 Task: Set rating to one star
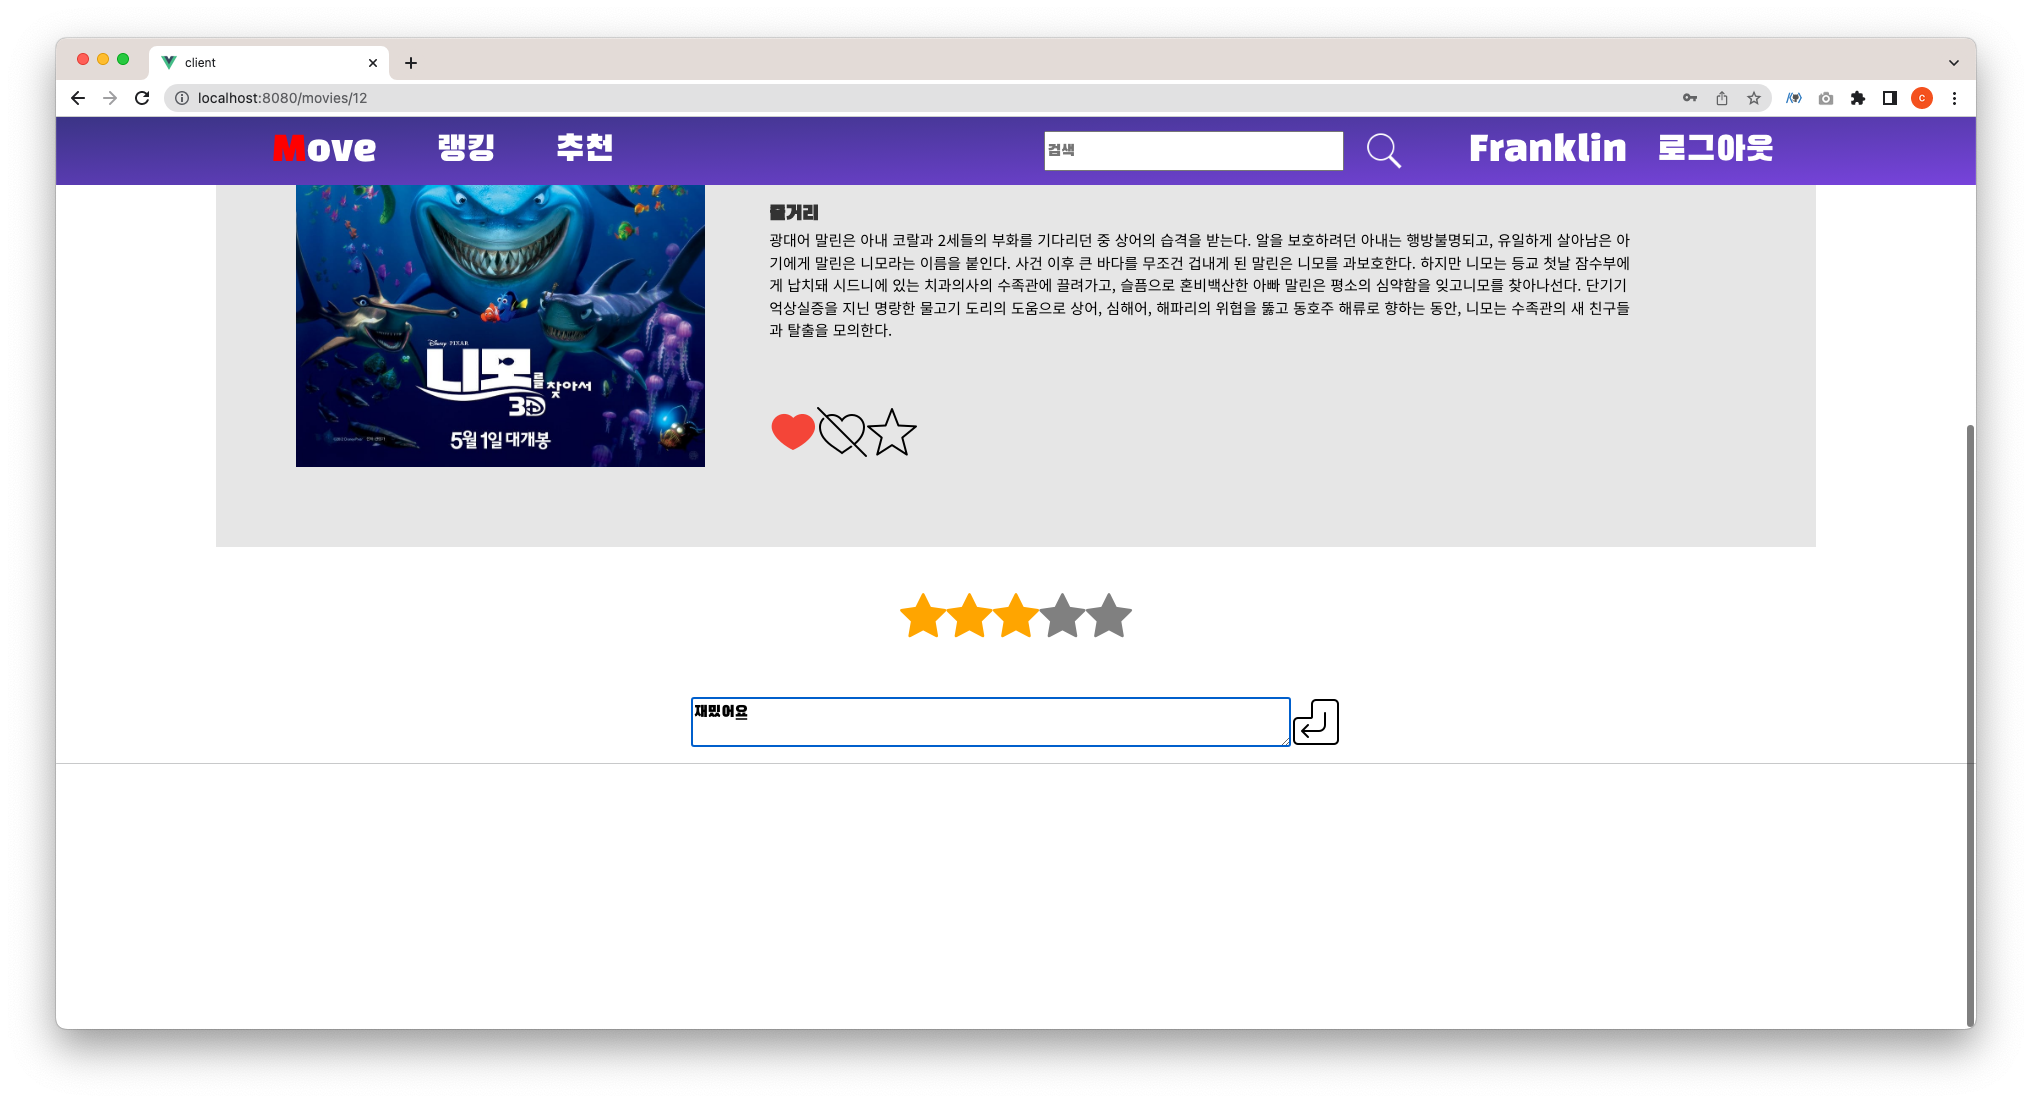click(922, 616)
